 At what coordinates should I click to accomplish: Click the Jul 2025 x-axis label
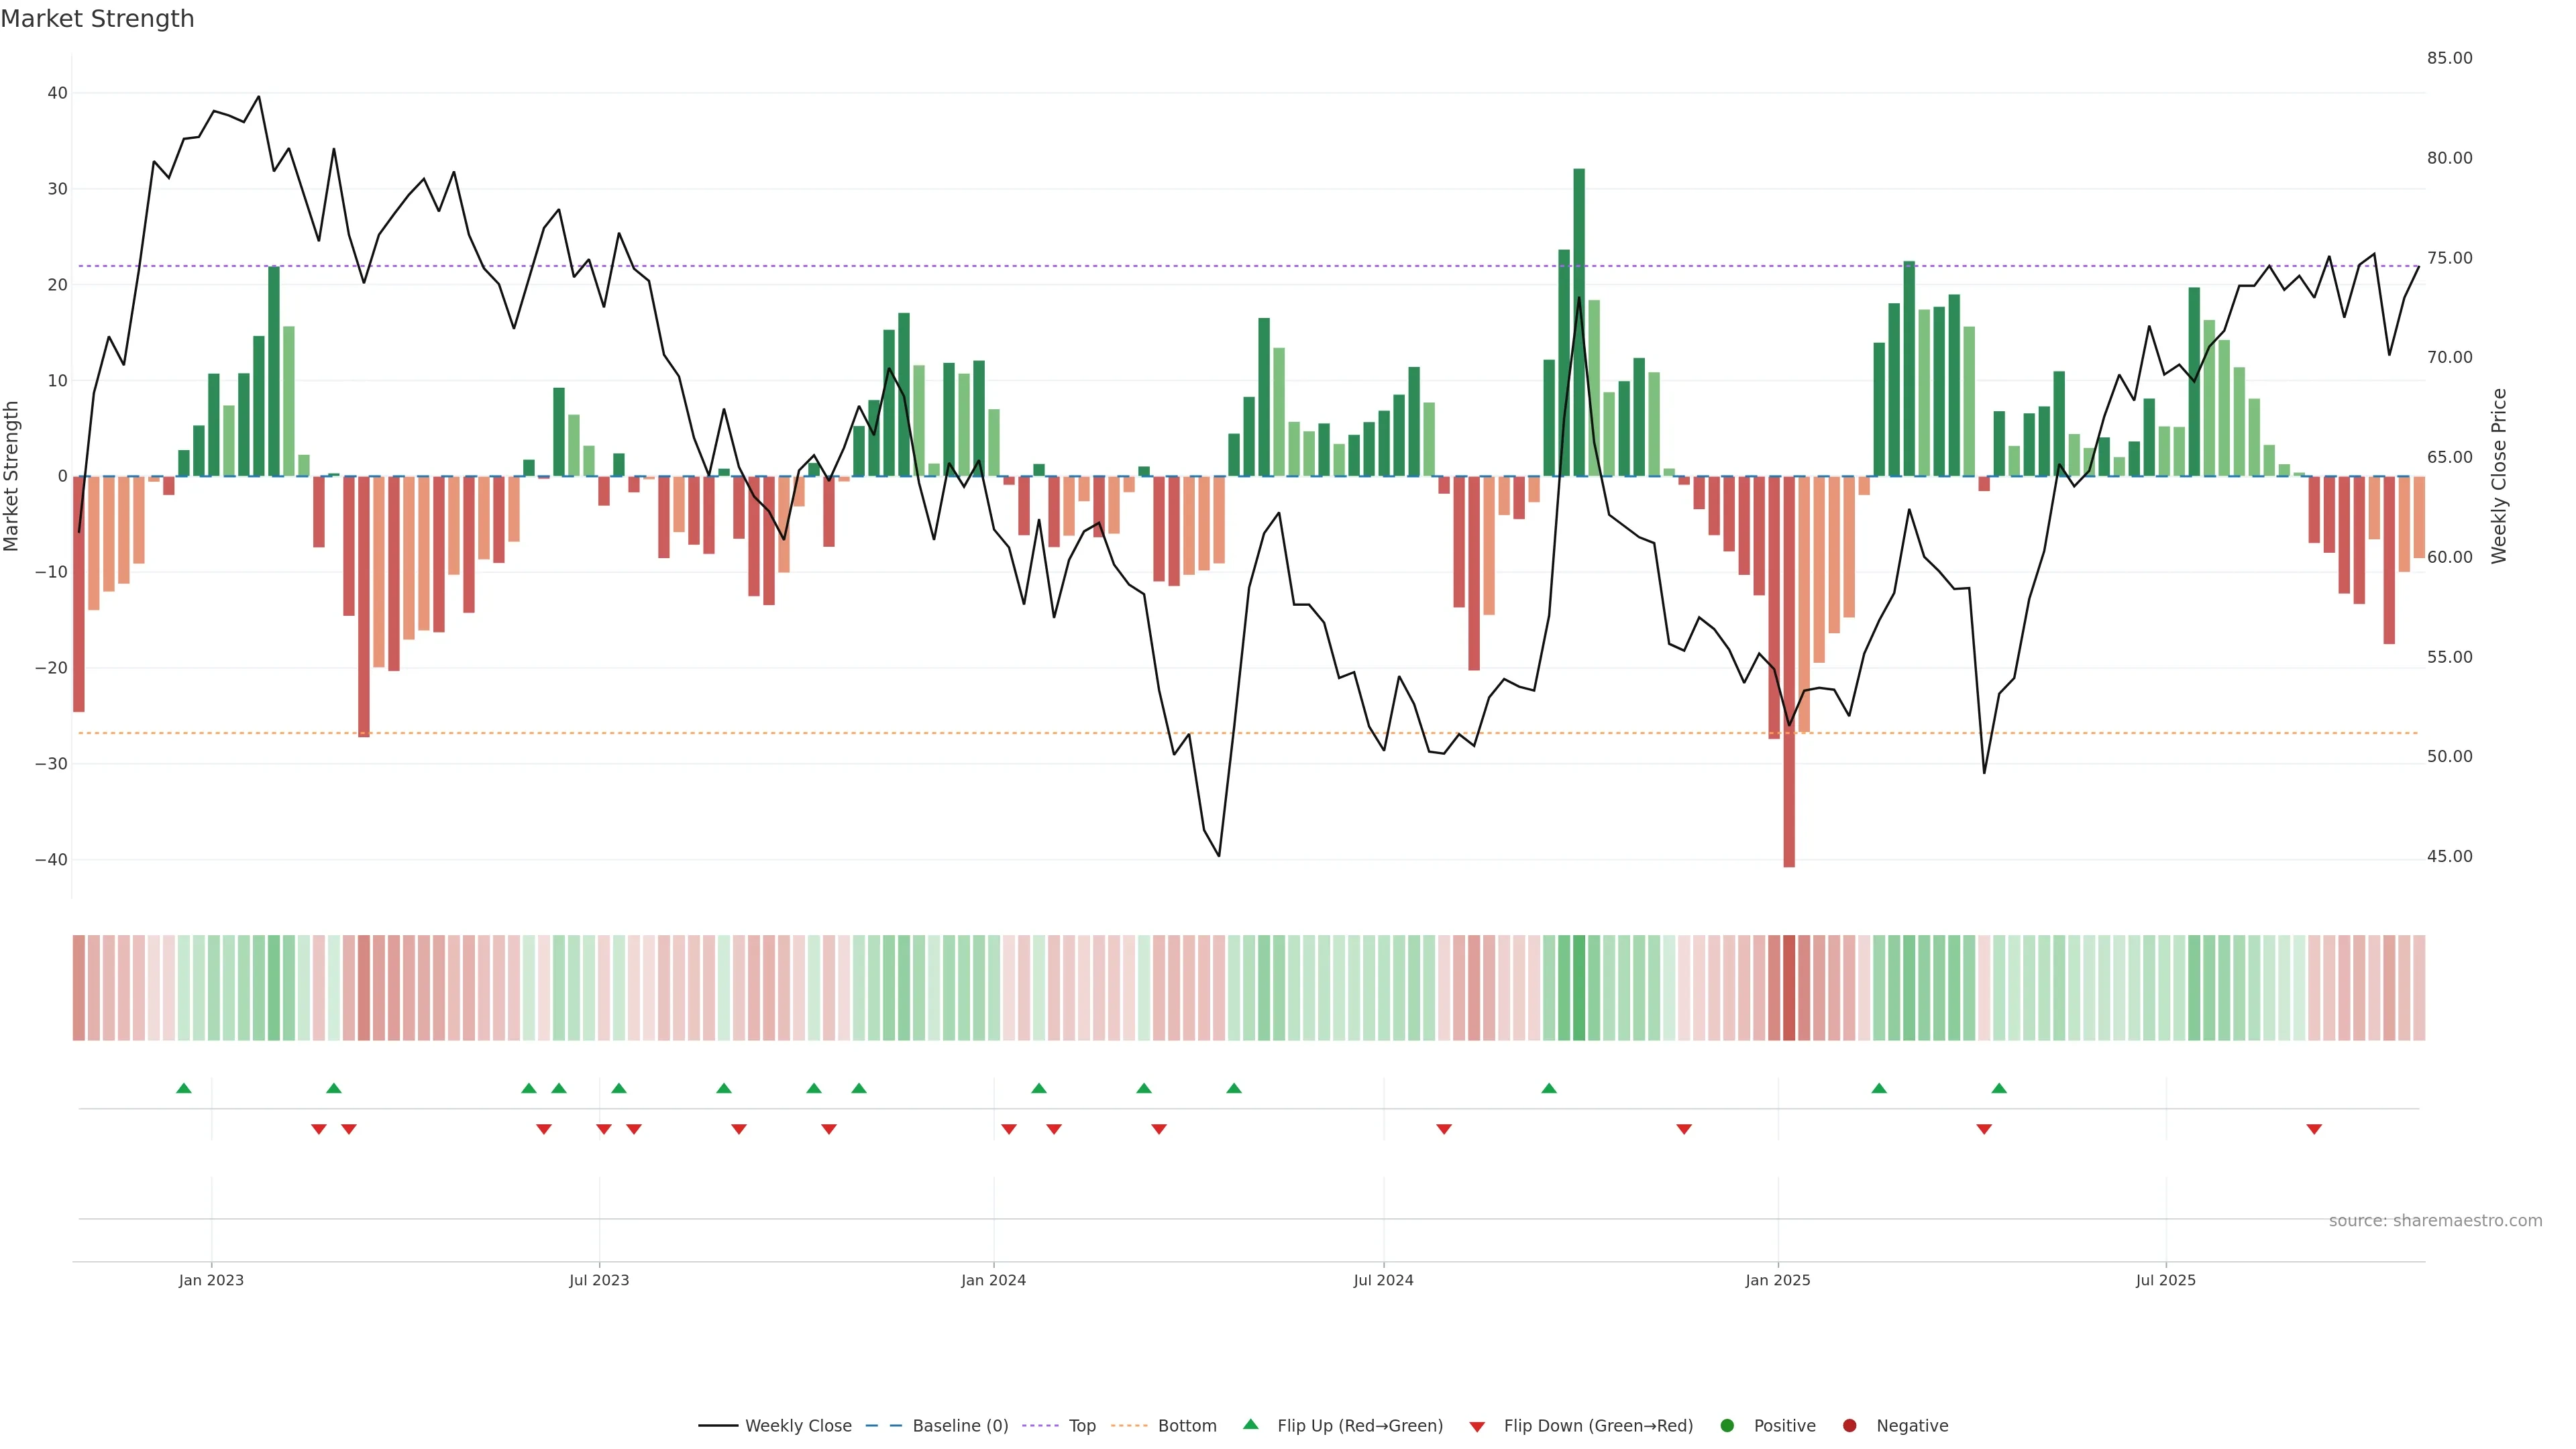tap(2165, 1280)
